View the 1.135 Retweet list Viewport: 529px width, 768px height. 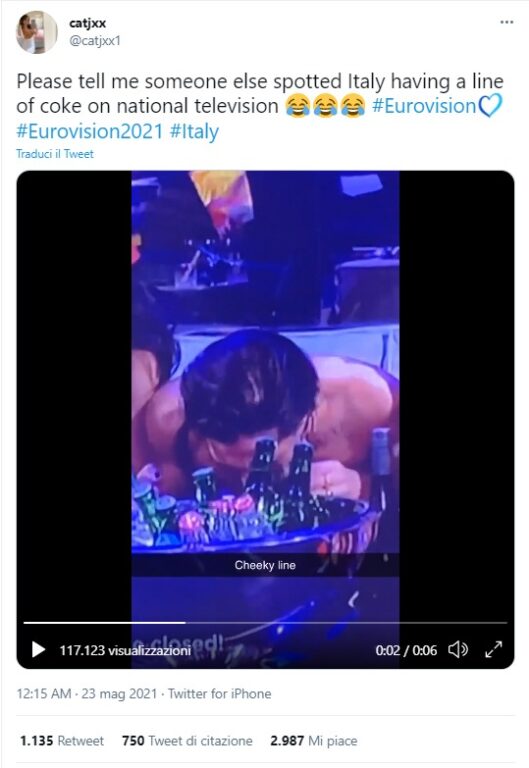coord(62,741)
